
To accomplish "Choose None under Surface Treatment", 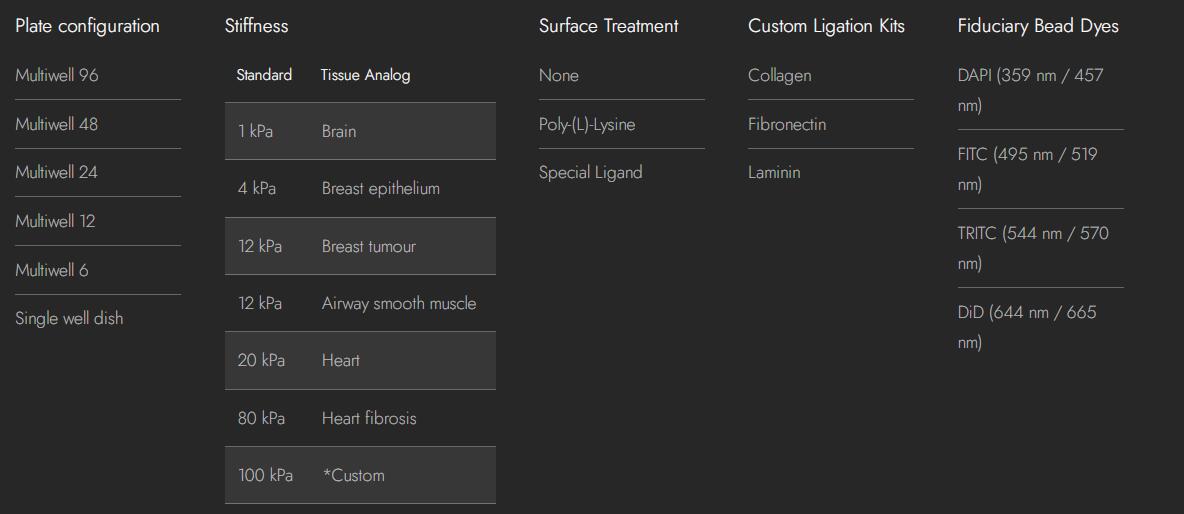I will click(x=559, y=76).
